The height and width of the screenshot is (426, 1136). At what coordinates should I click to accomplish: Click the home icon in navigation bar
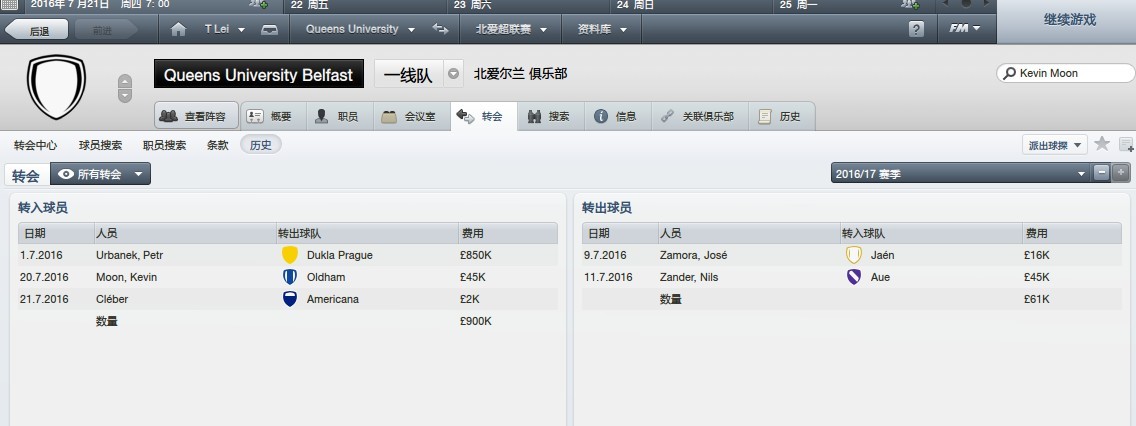click(178, 30)
